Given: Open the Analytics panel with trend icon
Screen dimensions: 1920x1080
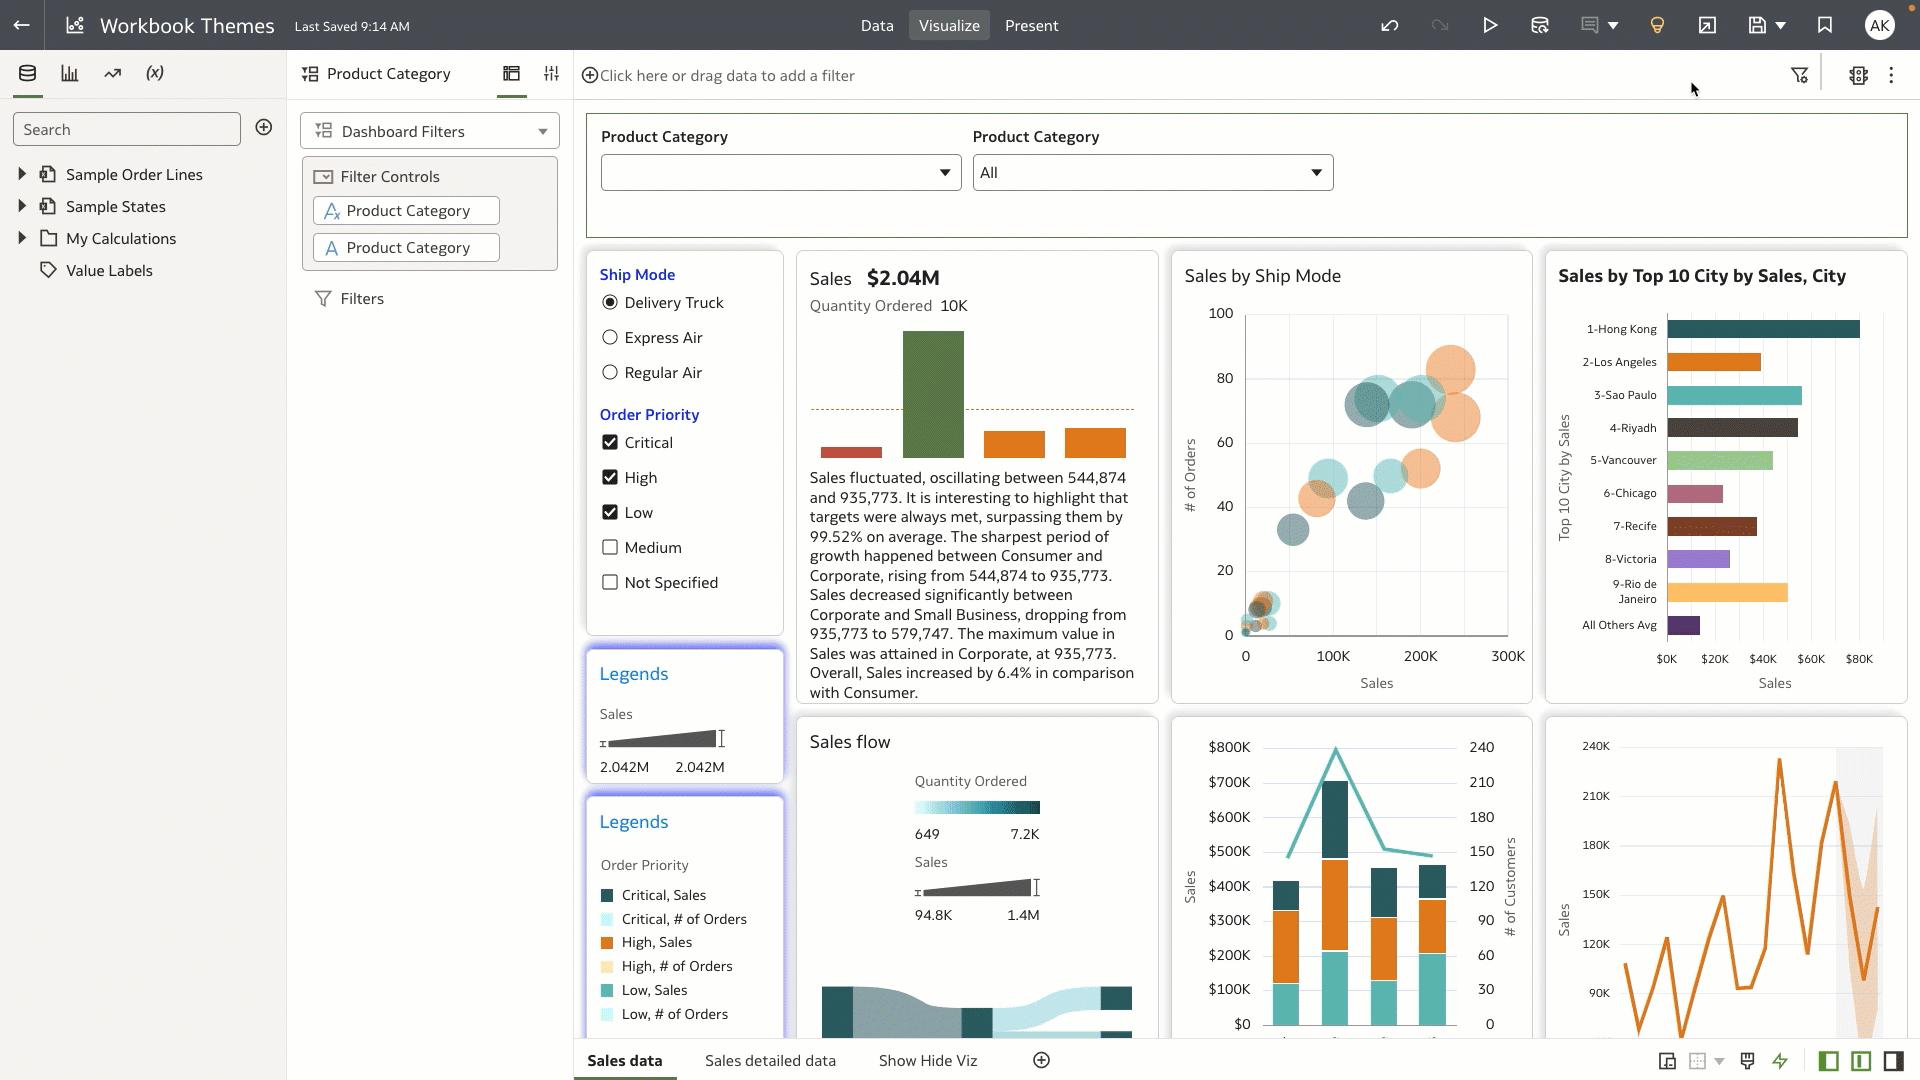Looking at the screenshot, I should [x=111, y=72].
